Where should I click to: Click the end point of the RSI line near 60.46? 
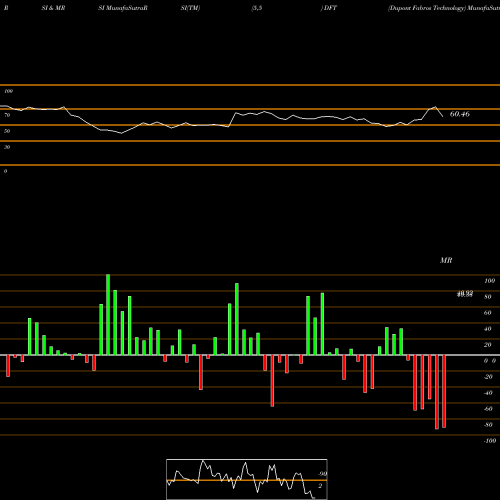(x=443, y=116)
